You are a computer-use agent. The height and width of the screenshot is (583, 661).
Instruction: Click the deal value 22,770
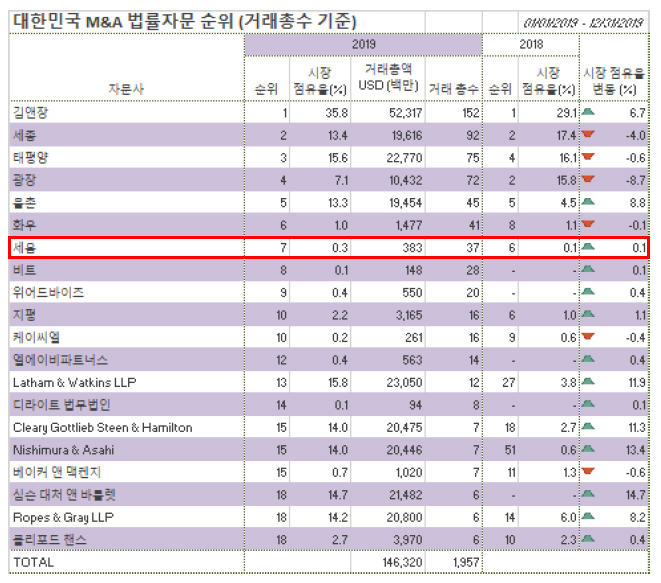click(404, 158)
